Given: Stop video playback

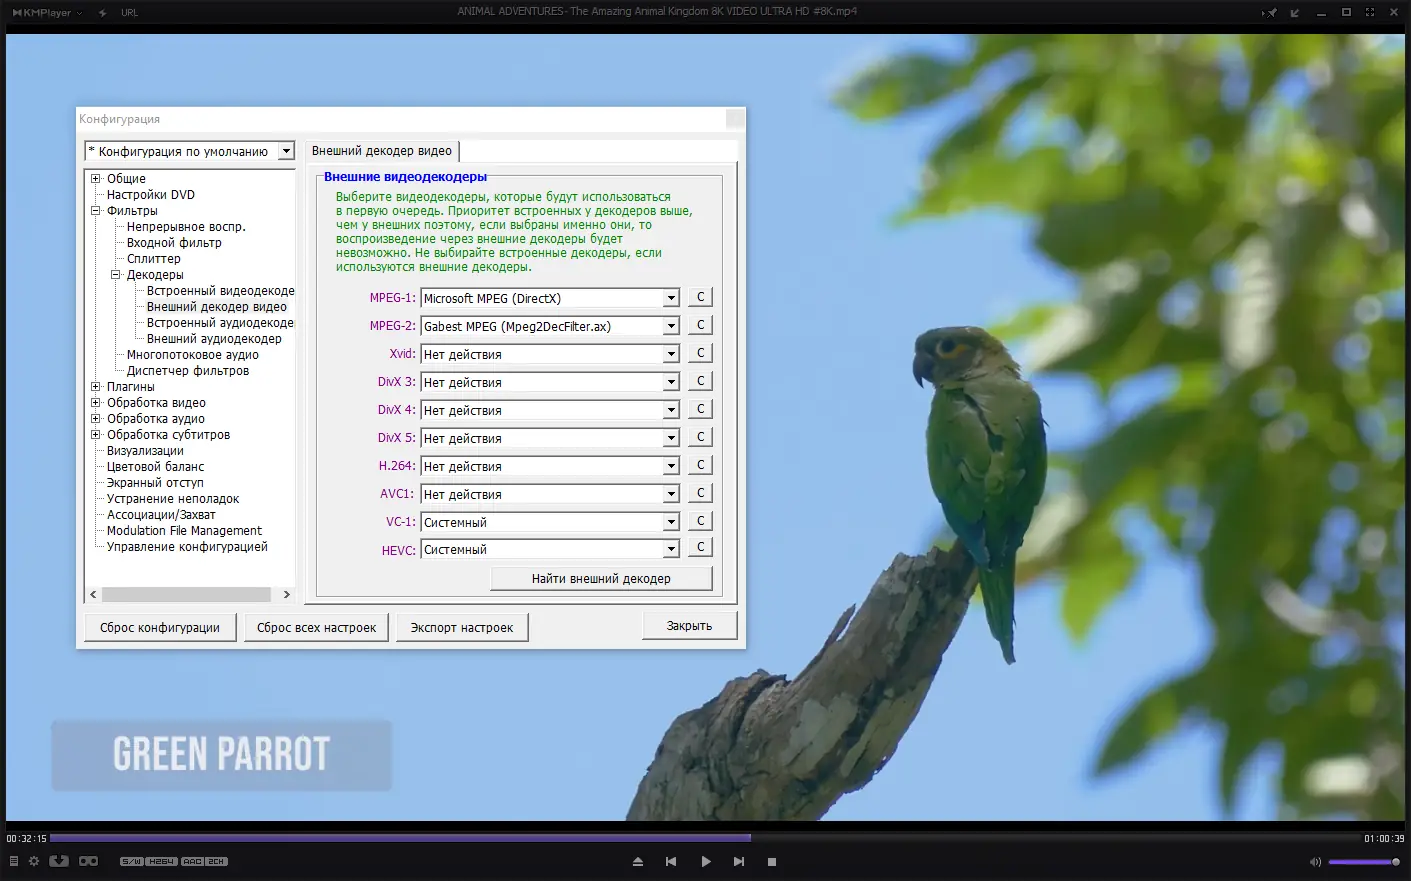Looking at the screenshot, I should [x=772, y=861].
